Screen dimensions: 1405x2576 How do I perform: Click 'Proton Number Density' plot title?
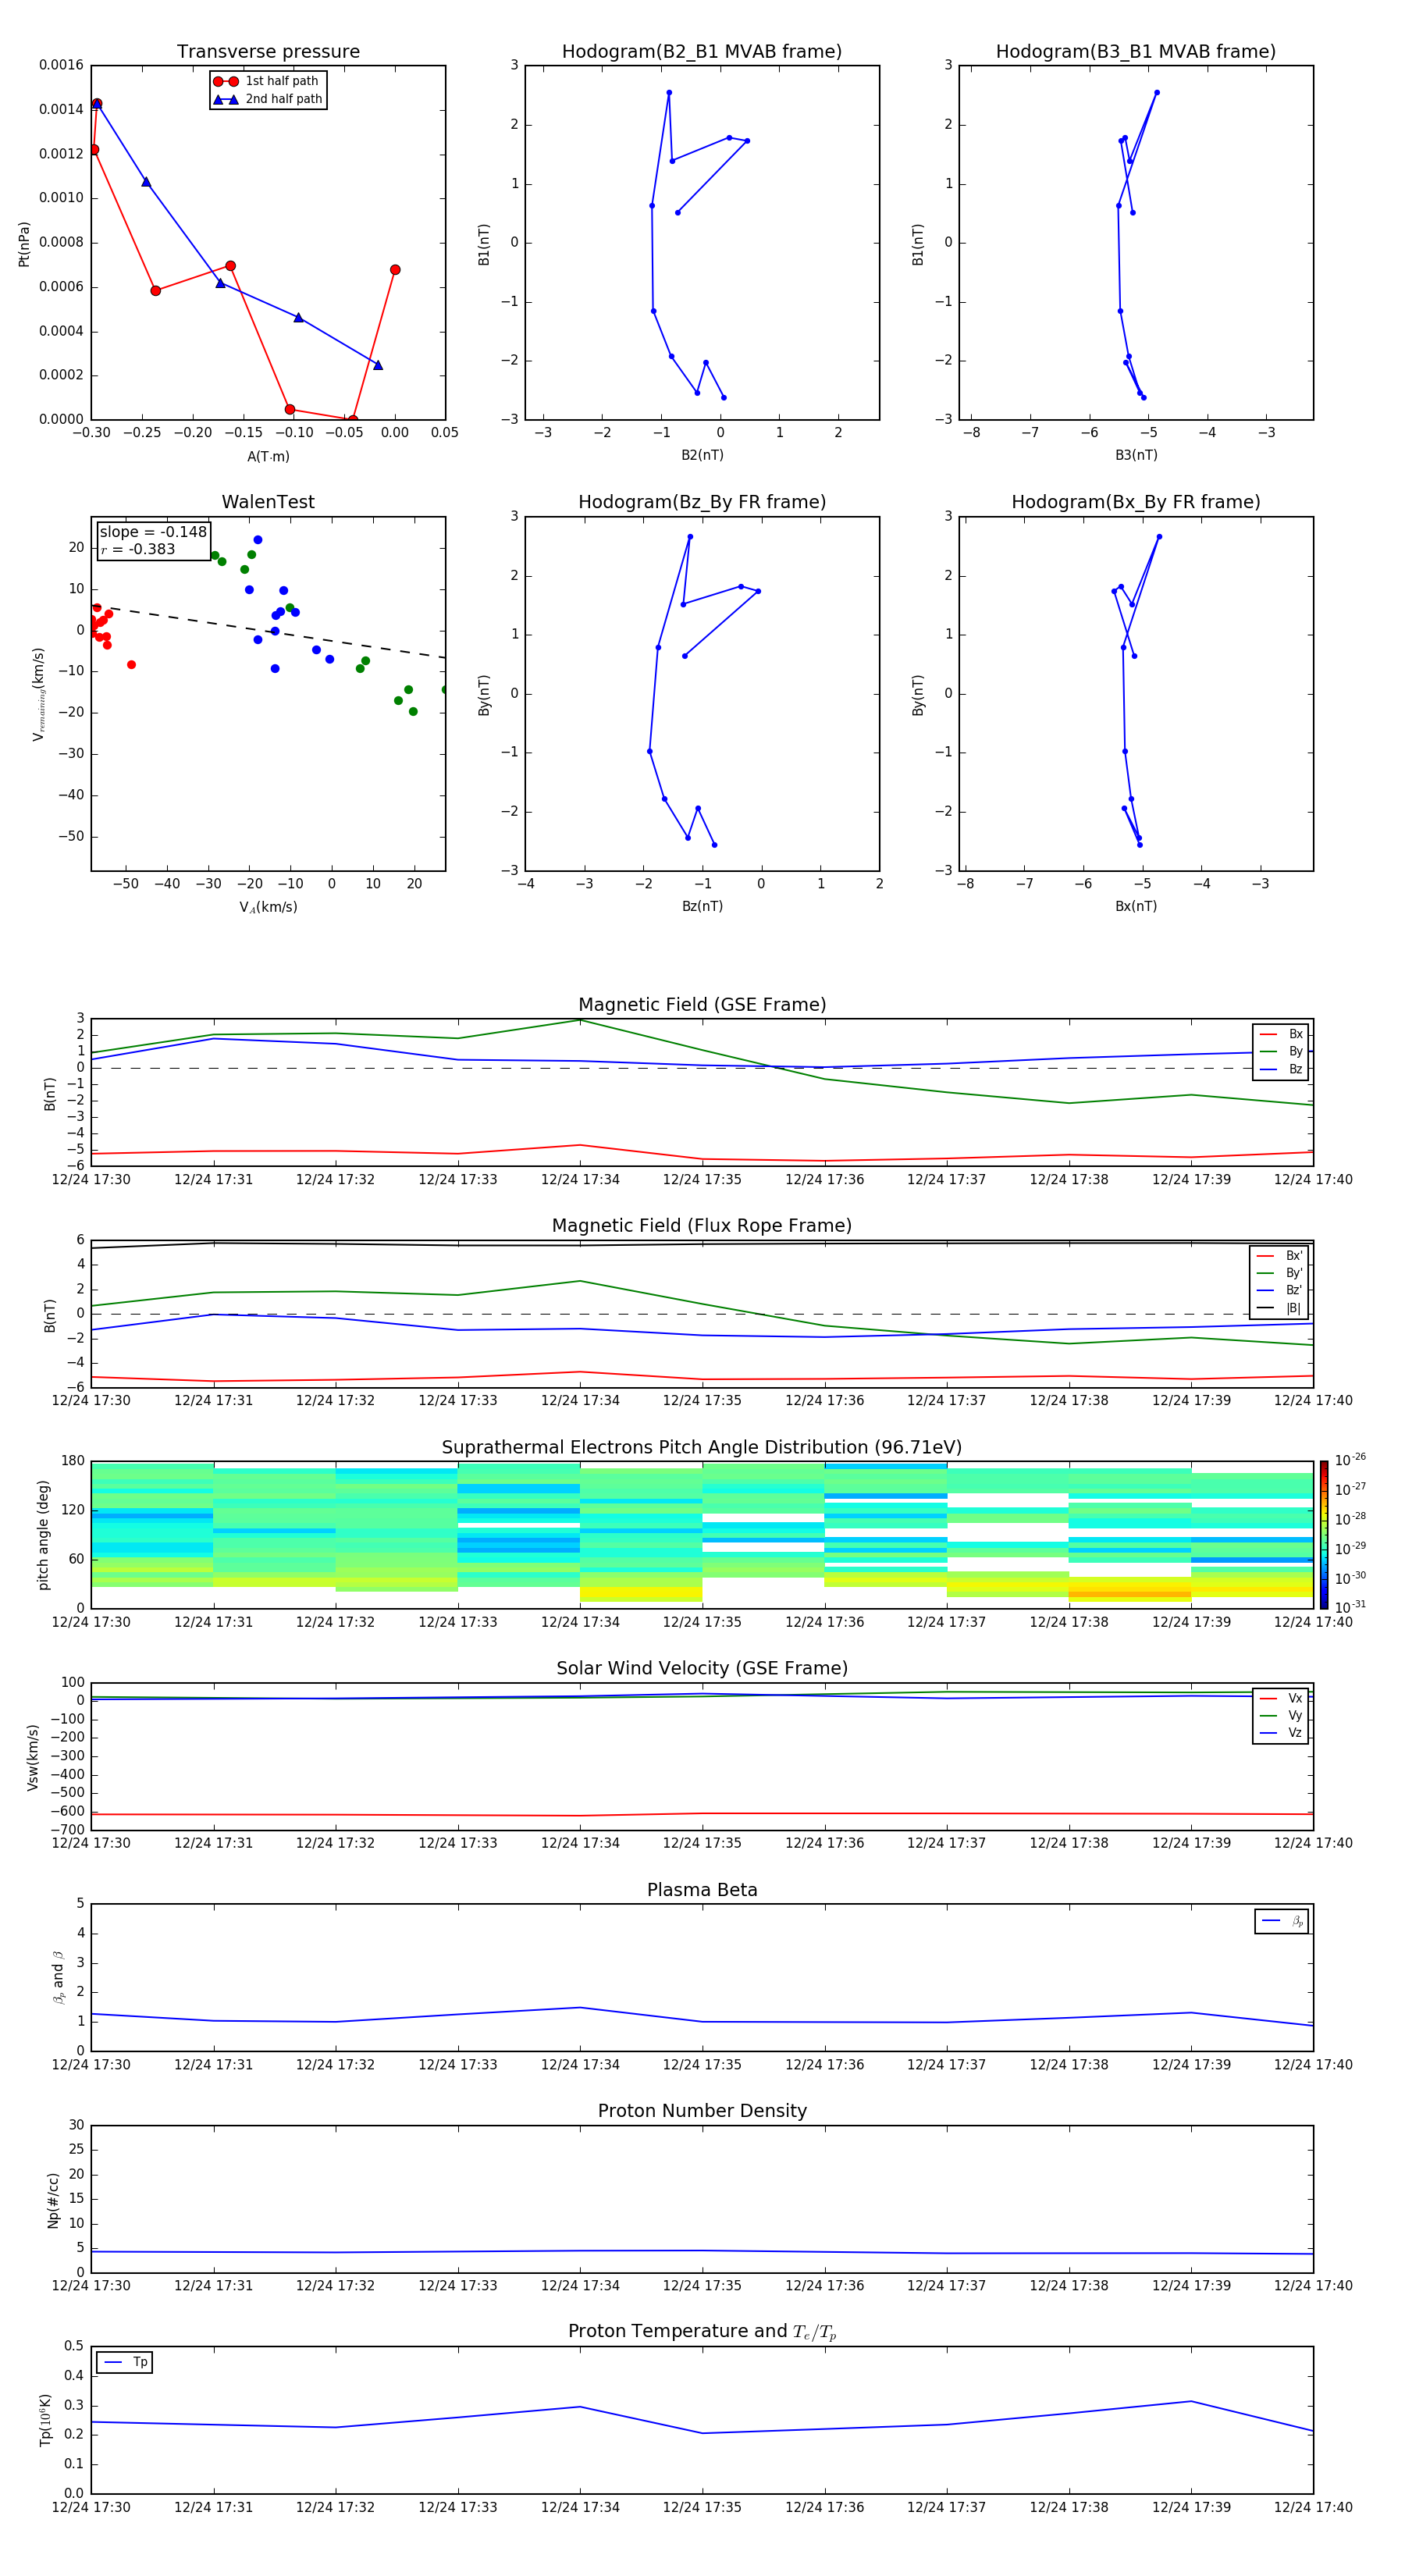pos(702,2111)
